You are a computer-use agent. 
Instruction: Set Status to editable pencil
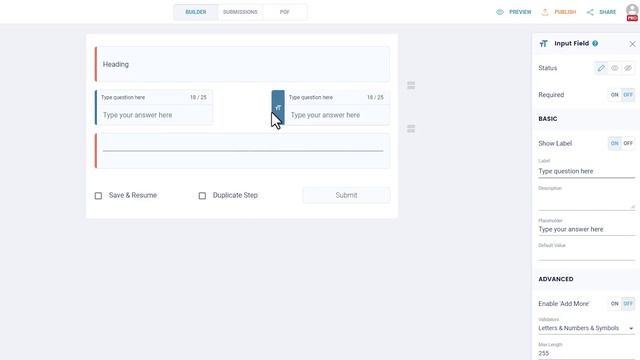click(601, 68)
